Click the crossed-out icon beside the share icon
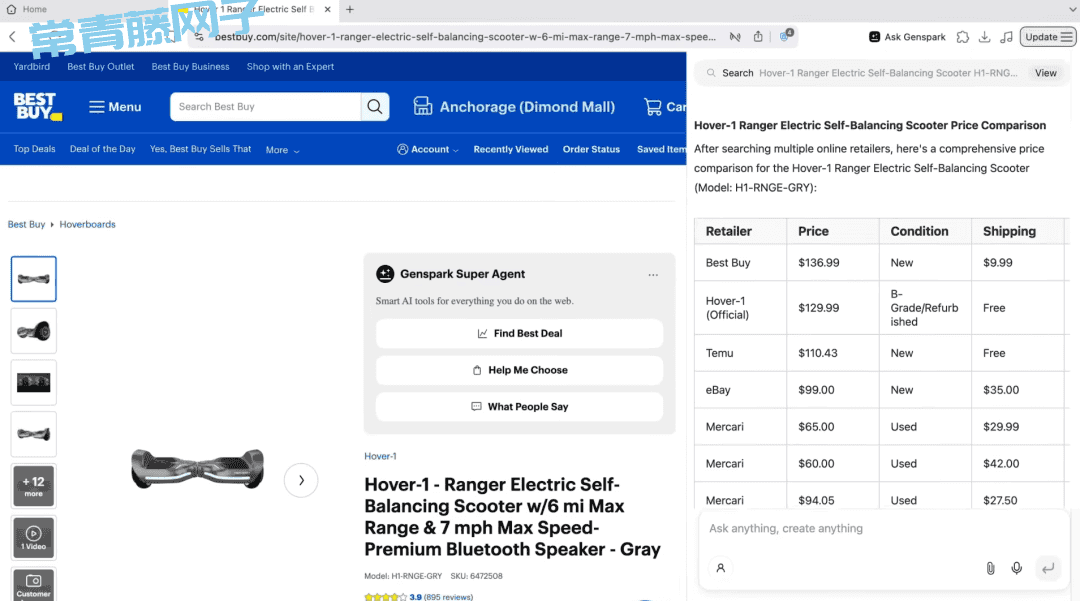1080x601 pixels. pyautogui.click(x=735, y=36)
